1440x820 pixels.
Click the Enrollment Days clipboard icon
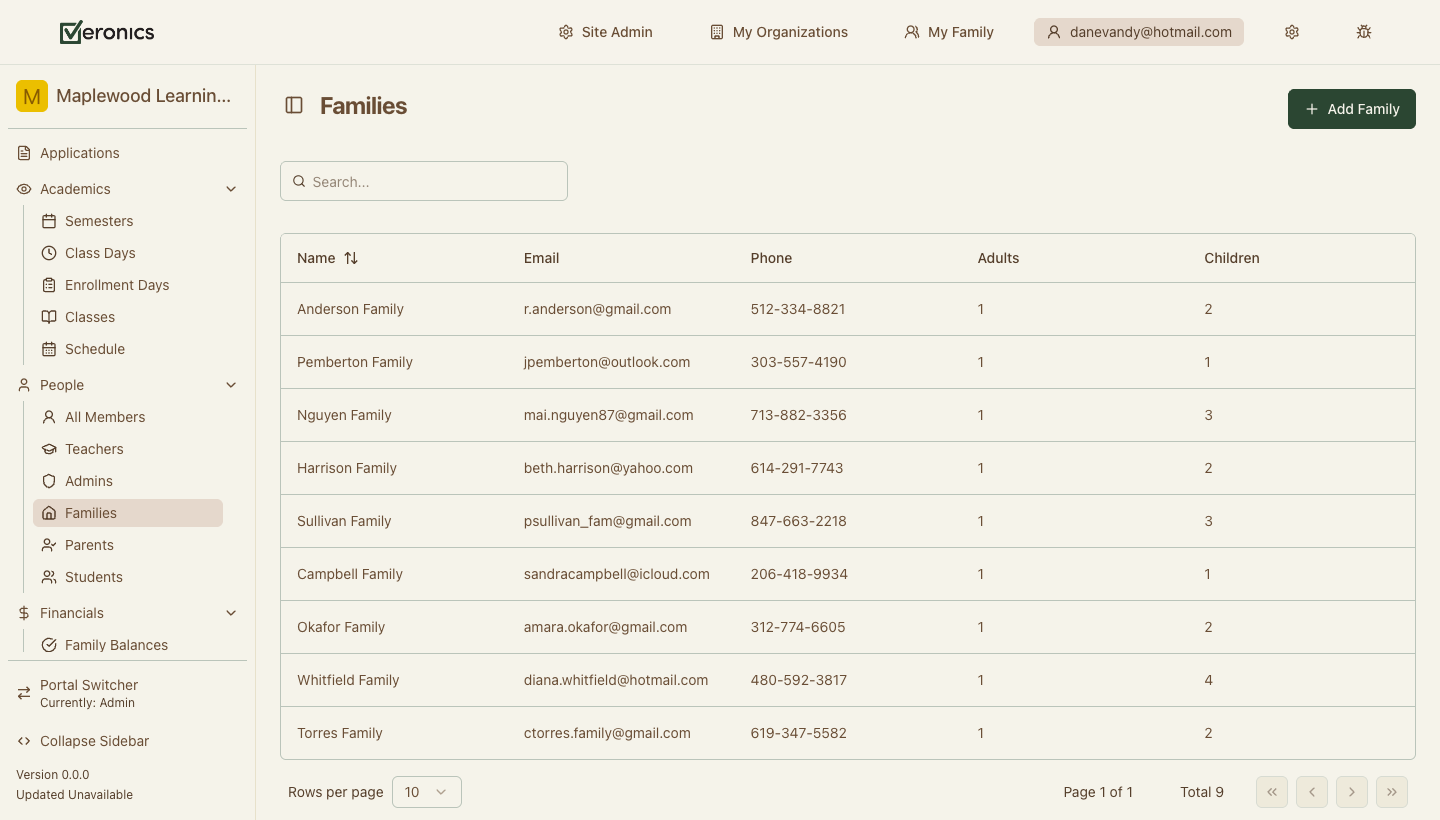pyautogui.click(x=49, y=285)
